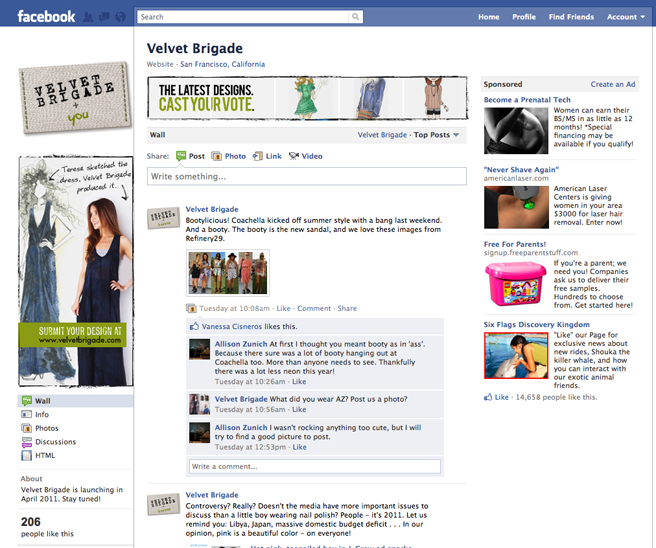Click the Velvet Brigade profile logo image
656x548 pixels.
[75, 98]
